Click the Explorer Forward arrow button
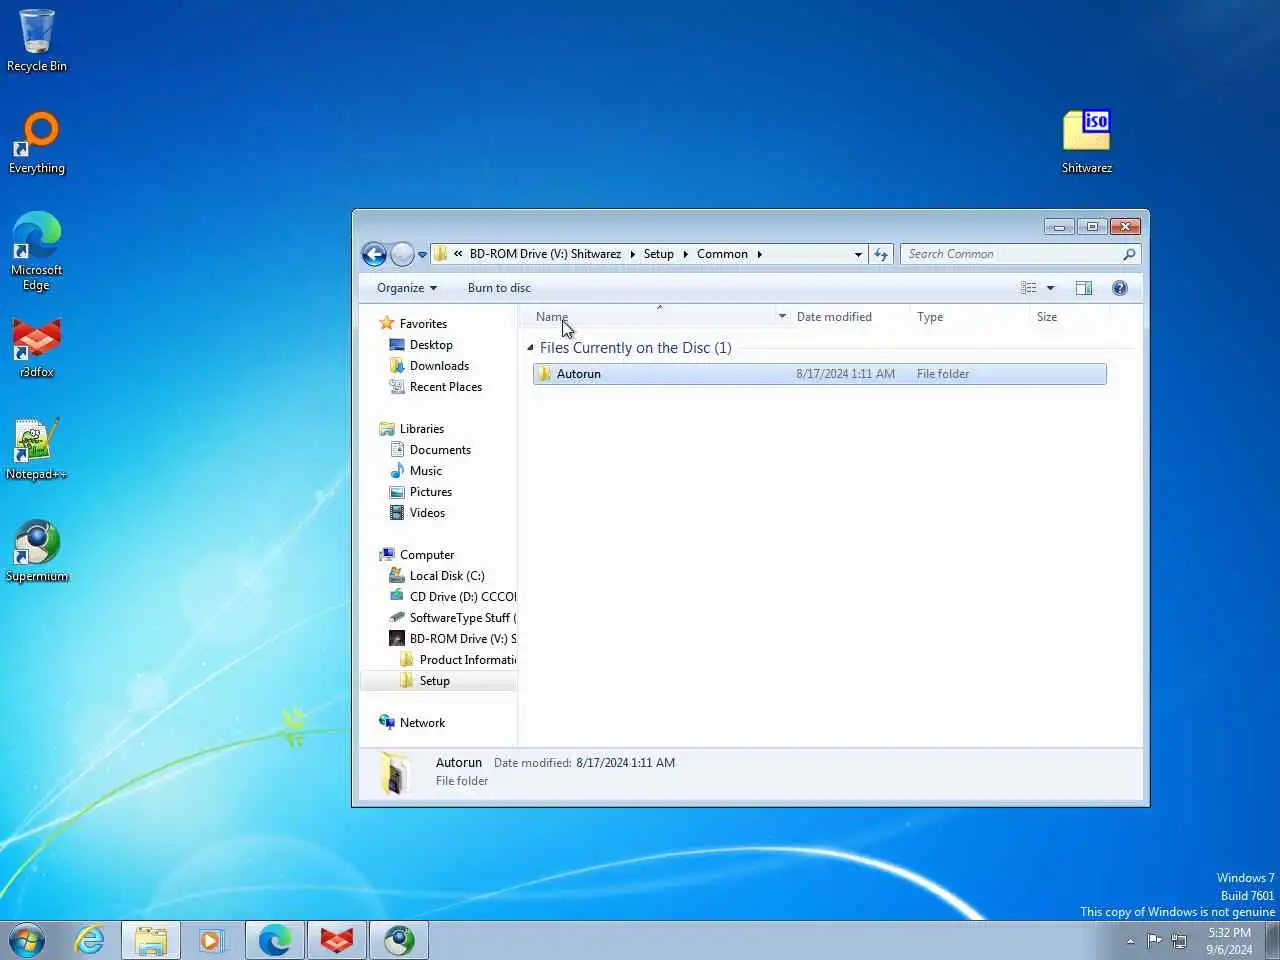Image resolution: width=1280 pixels, height=960 pixels. click(x=402, y=254)
